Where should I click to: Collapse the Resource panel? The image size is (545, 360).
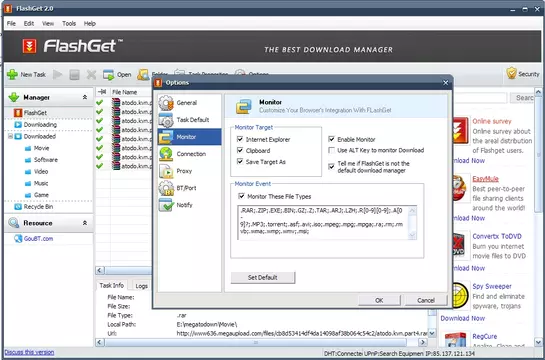tap(85, 223)
